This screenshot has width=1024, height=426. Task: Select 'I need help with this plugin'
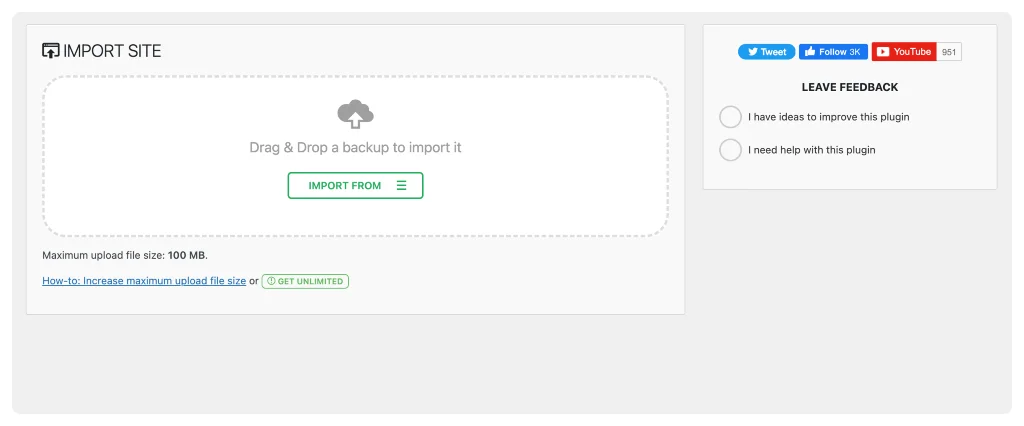click(730, 150)
